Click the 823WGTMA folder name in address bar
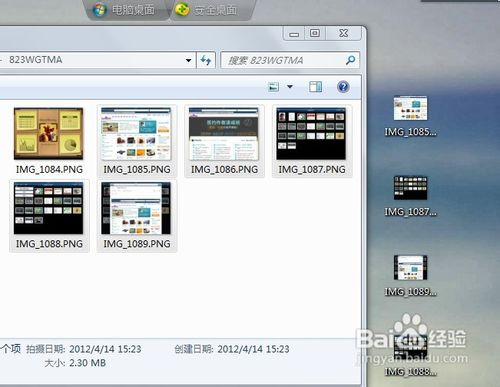The width and height of the screenshot is (500, 387). pyautogui.click(x=36, y=60)
